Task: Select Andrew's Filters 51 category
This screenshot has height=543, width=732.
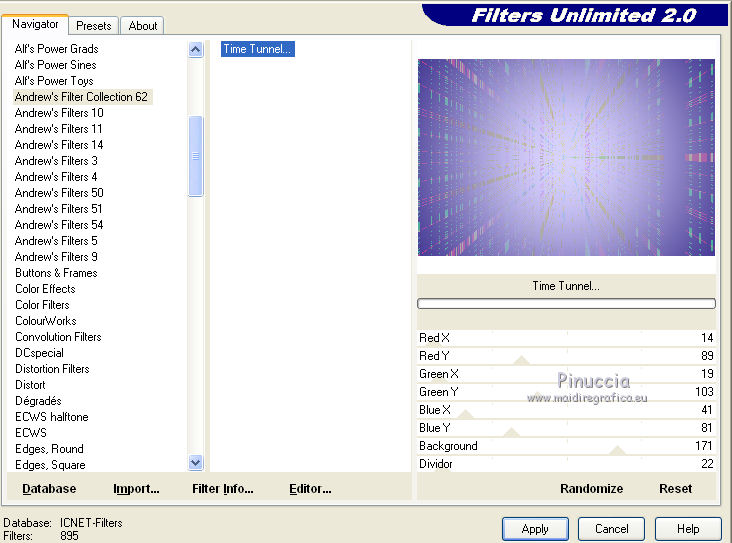Action: pyautogui.click(x=58, y=209)
